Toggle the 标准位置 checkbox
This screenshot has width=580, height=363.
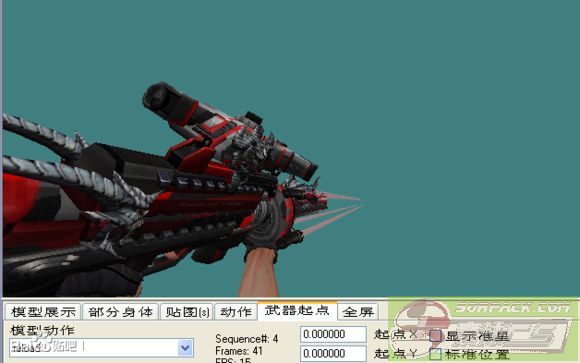click(435, 354)
